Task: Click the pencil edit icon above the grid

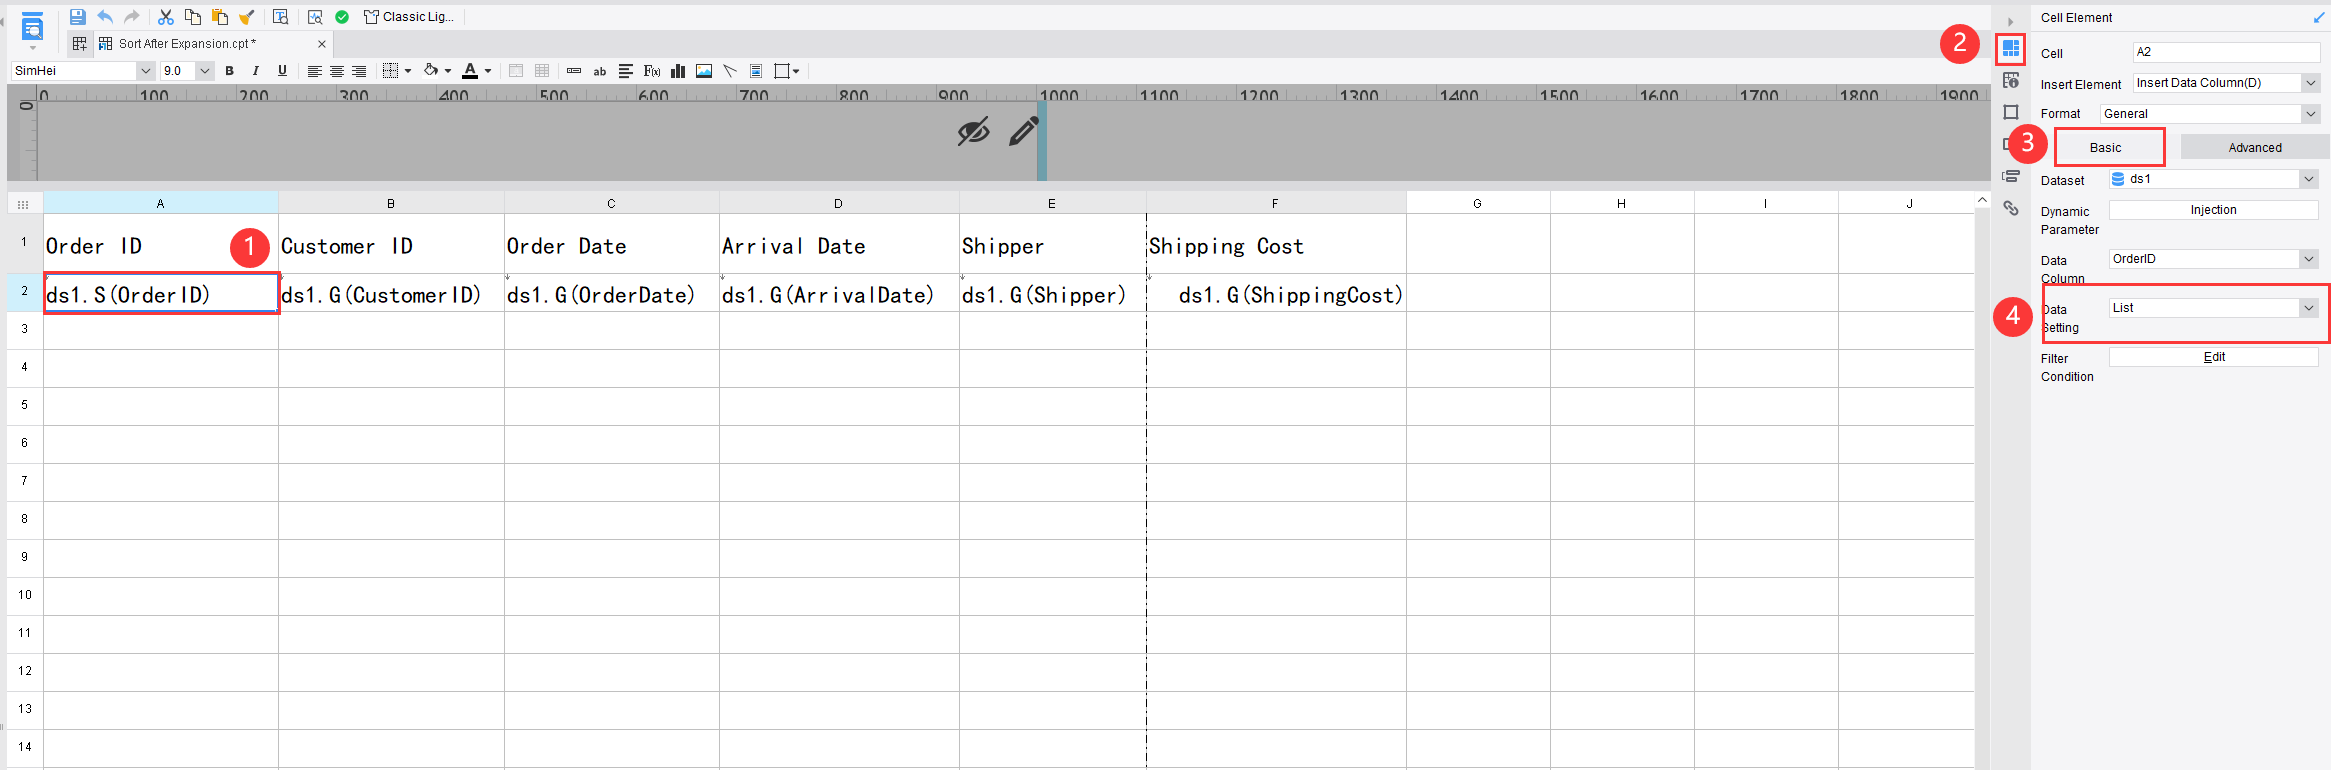Action: click(x=1024, y=131)
